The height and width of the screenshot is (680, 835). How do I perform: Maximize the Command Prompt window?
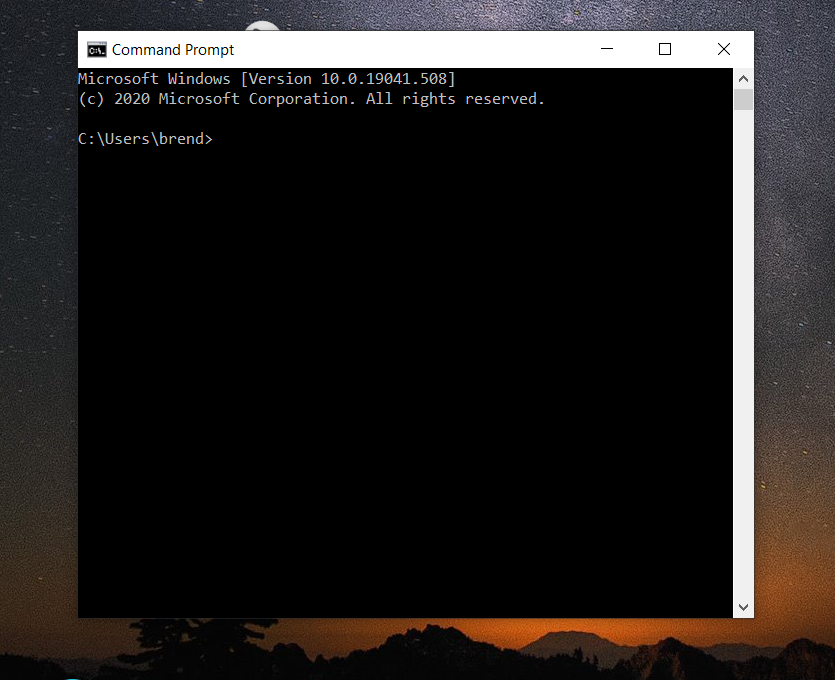[665, 49]
